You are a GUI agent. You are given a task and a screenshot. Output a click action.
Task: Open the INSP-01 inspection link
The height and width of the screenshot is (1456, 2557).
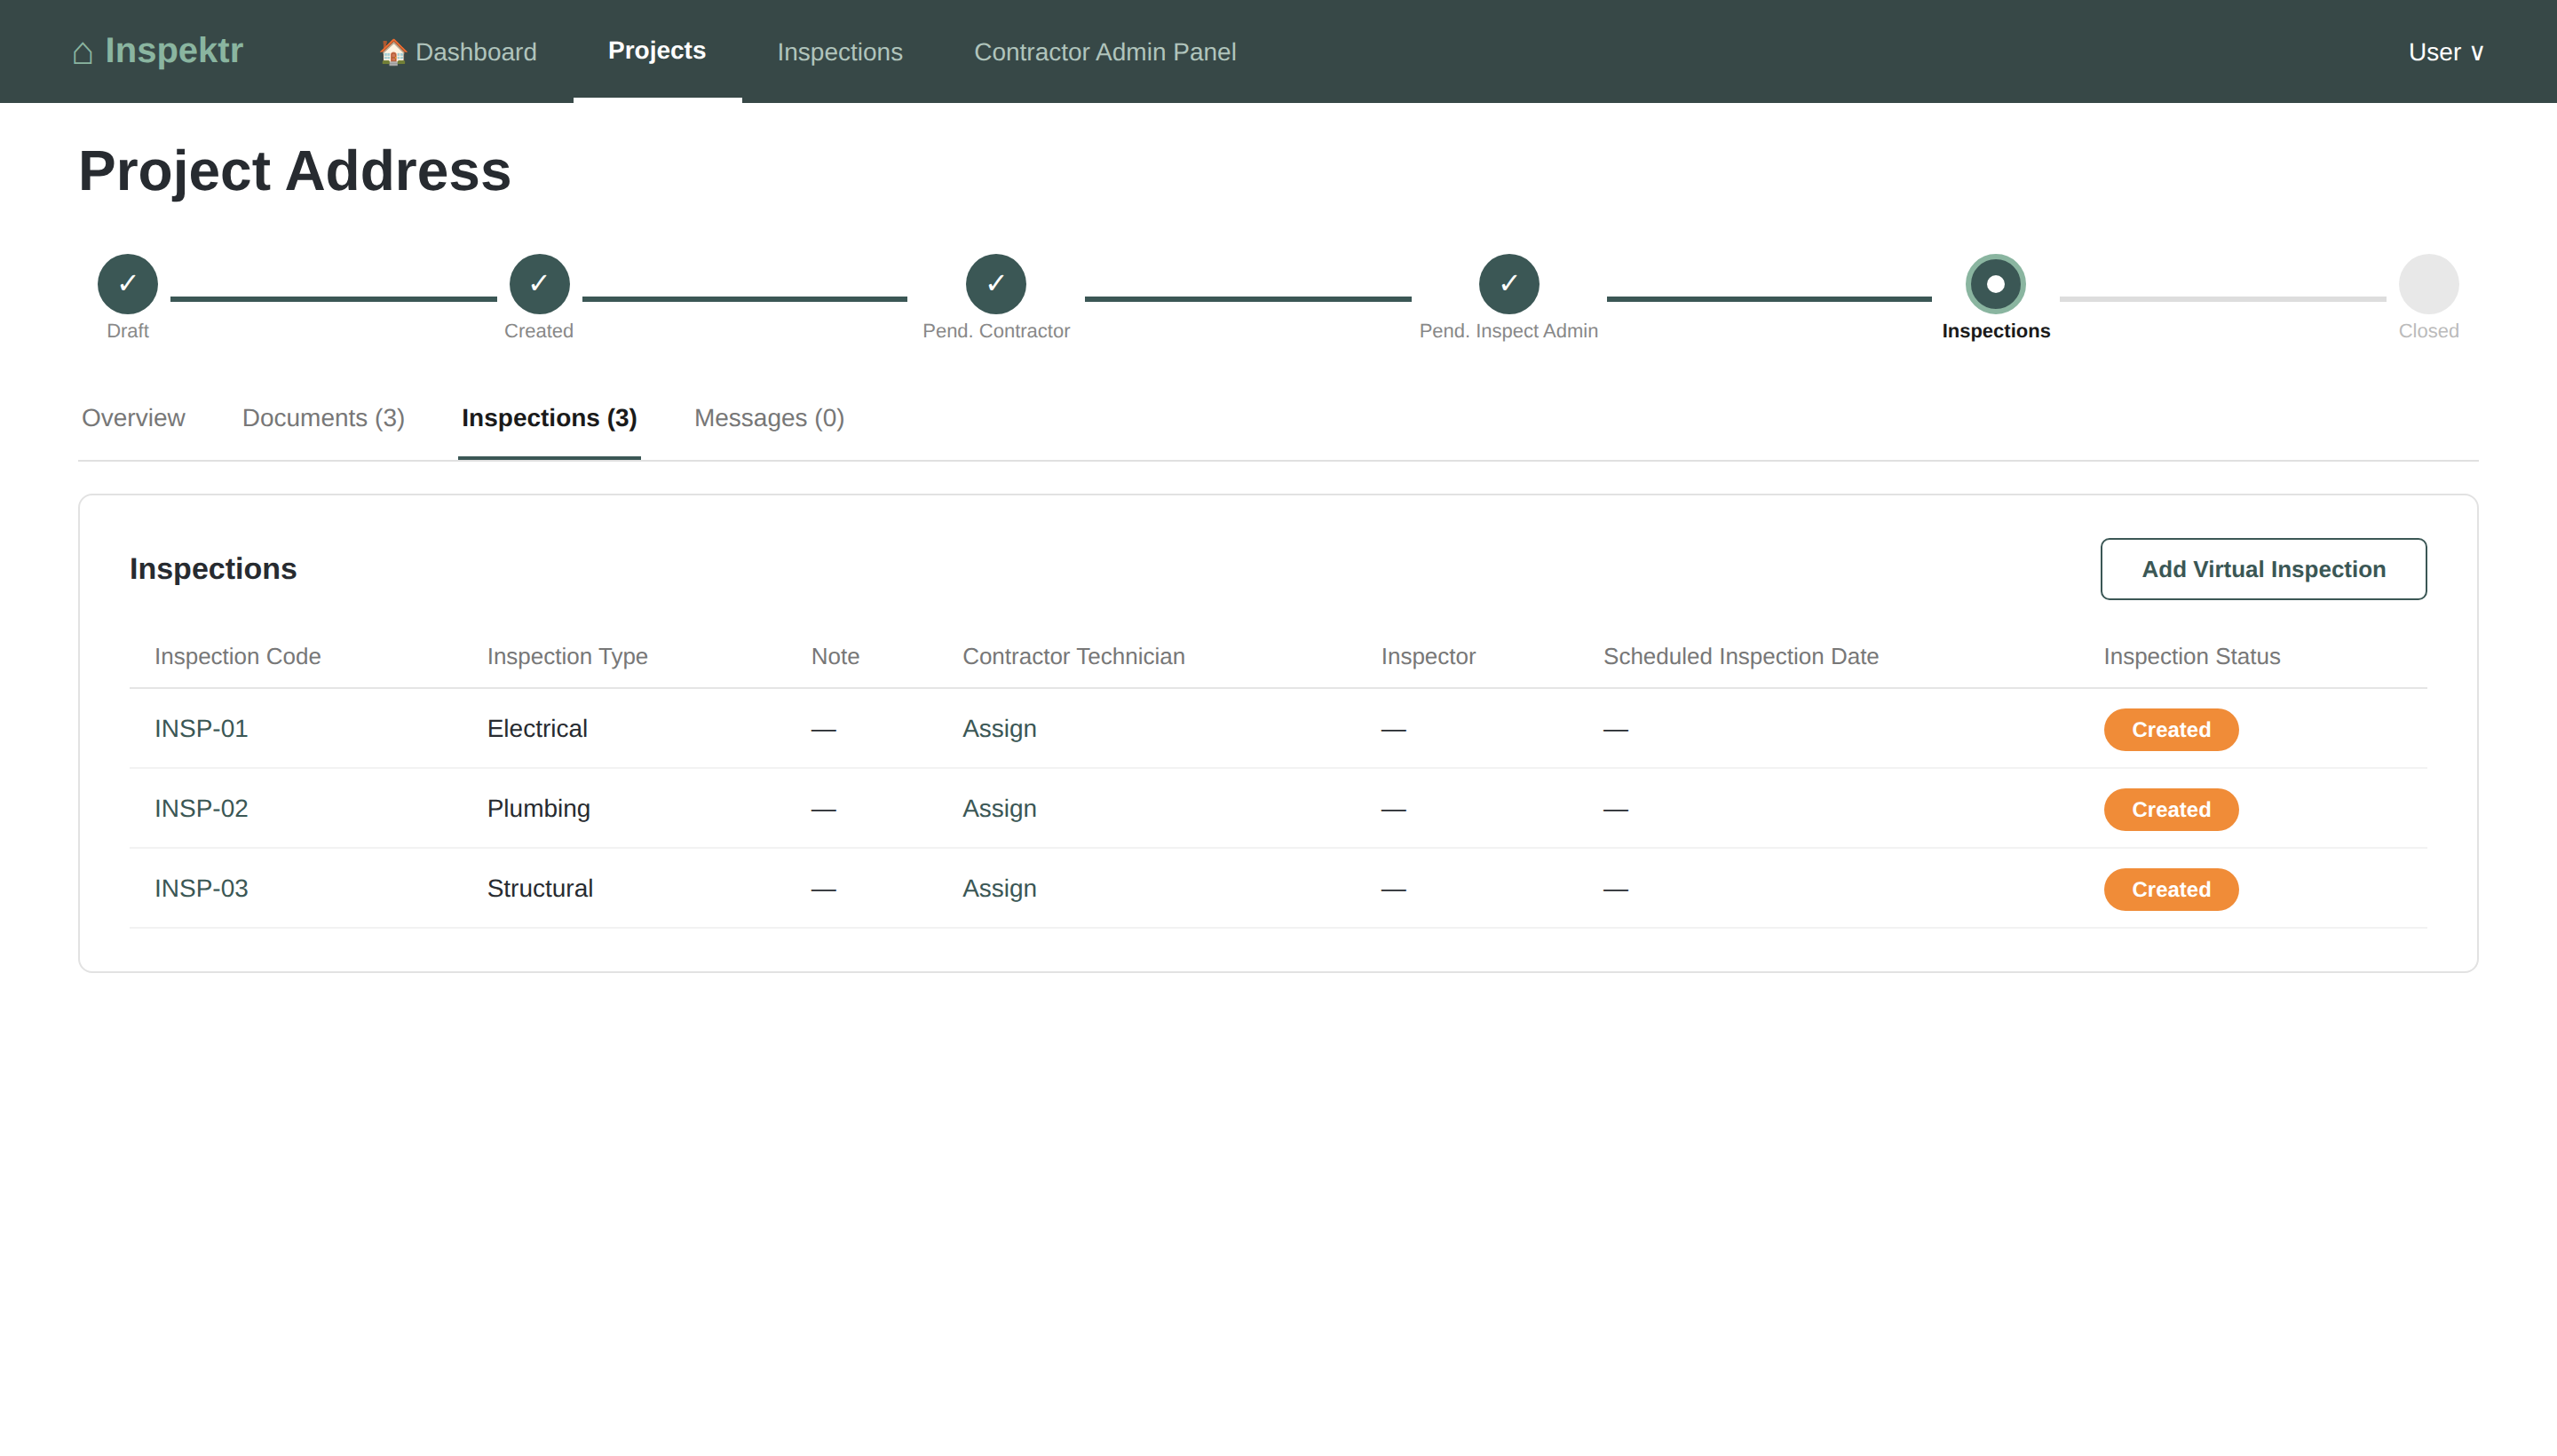pos(201,729)
